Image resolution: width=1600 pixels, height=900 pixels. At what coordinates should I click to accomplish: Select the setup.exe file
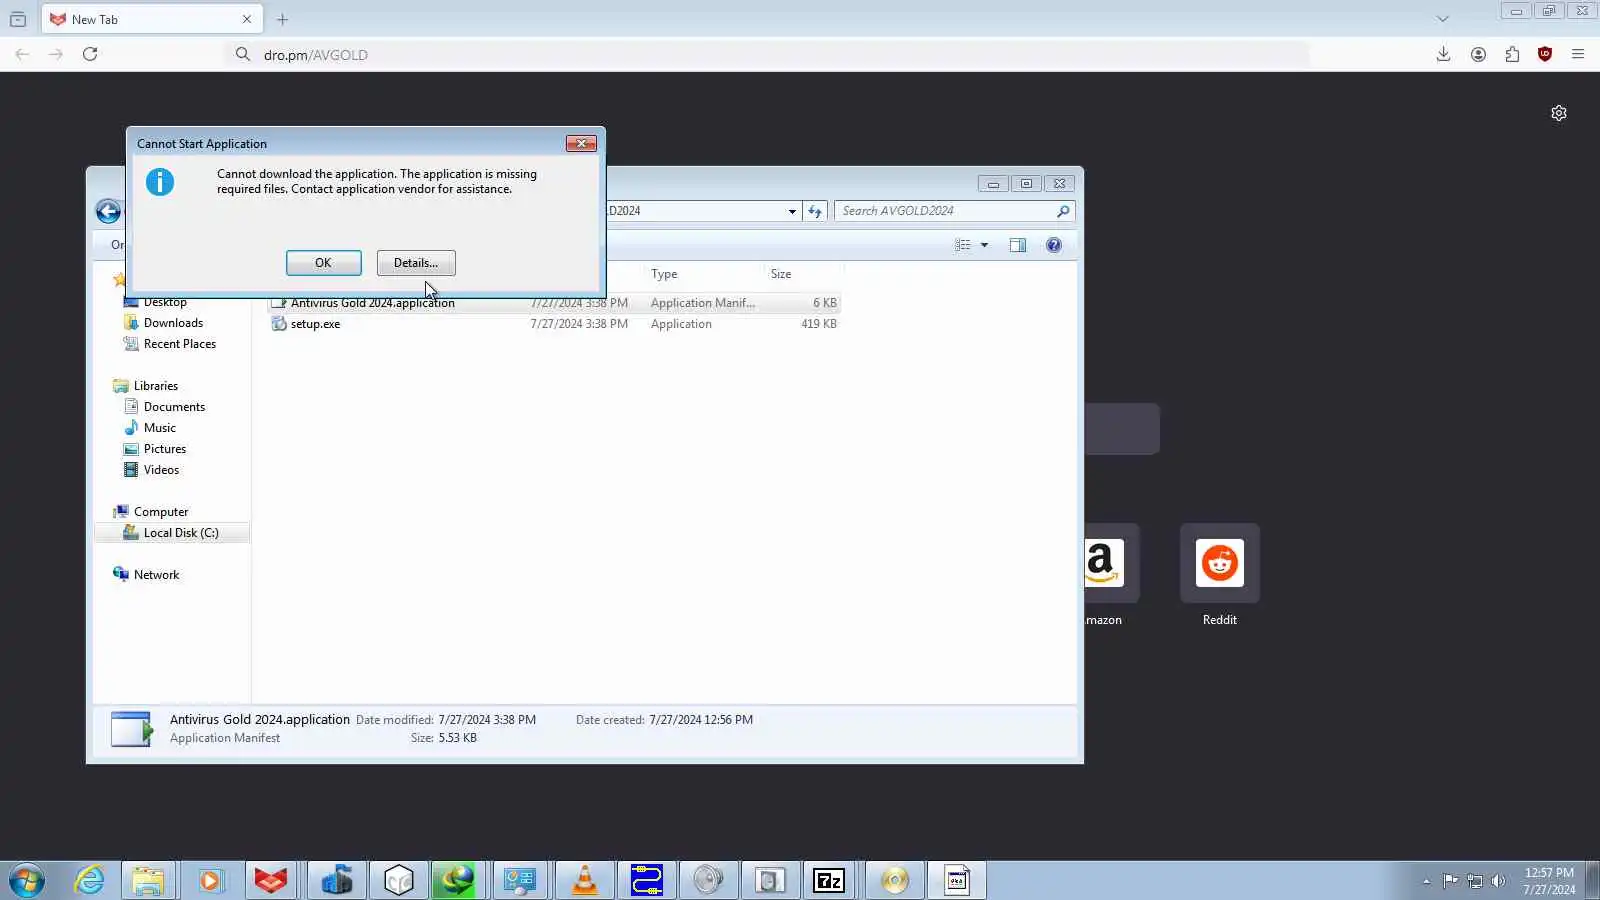555,324
